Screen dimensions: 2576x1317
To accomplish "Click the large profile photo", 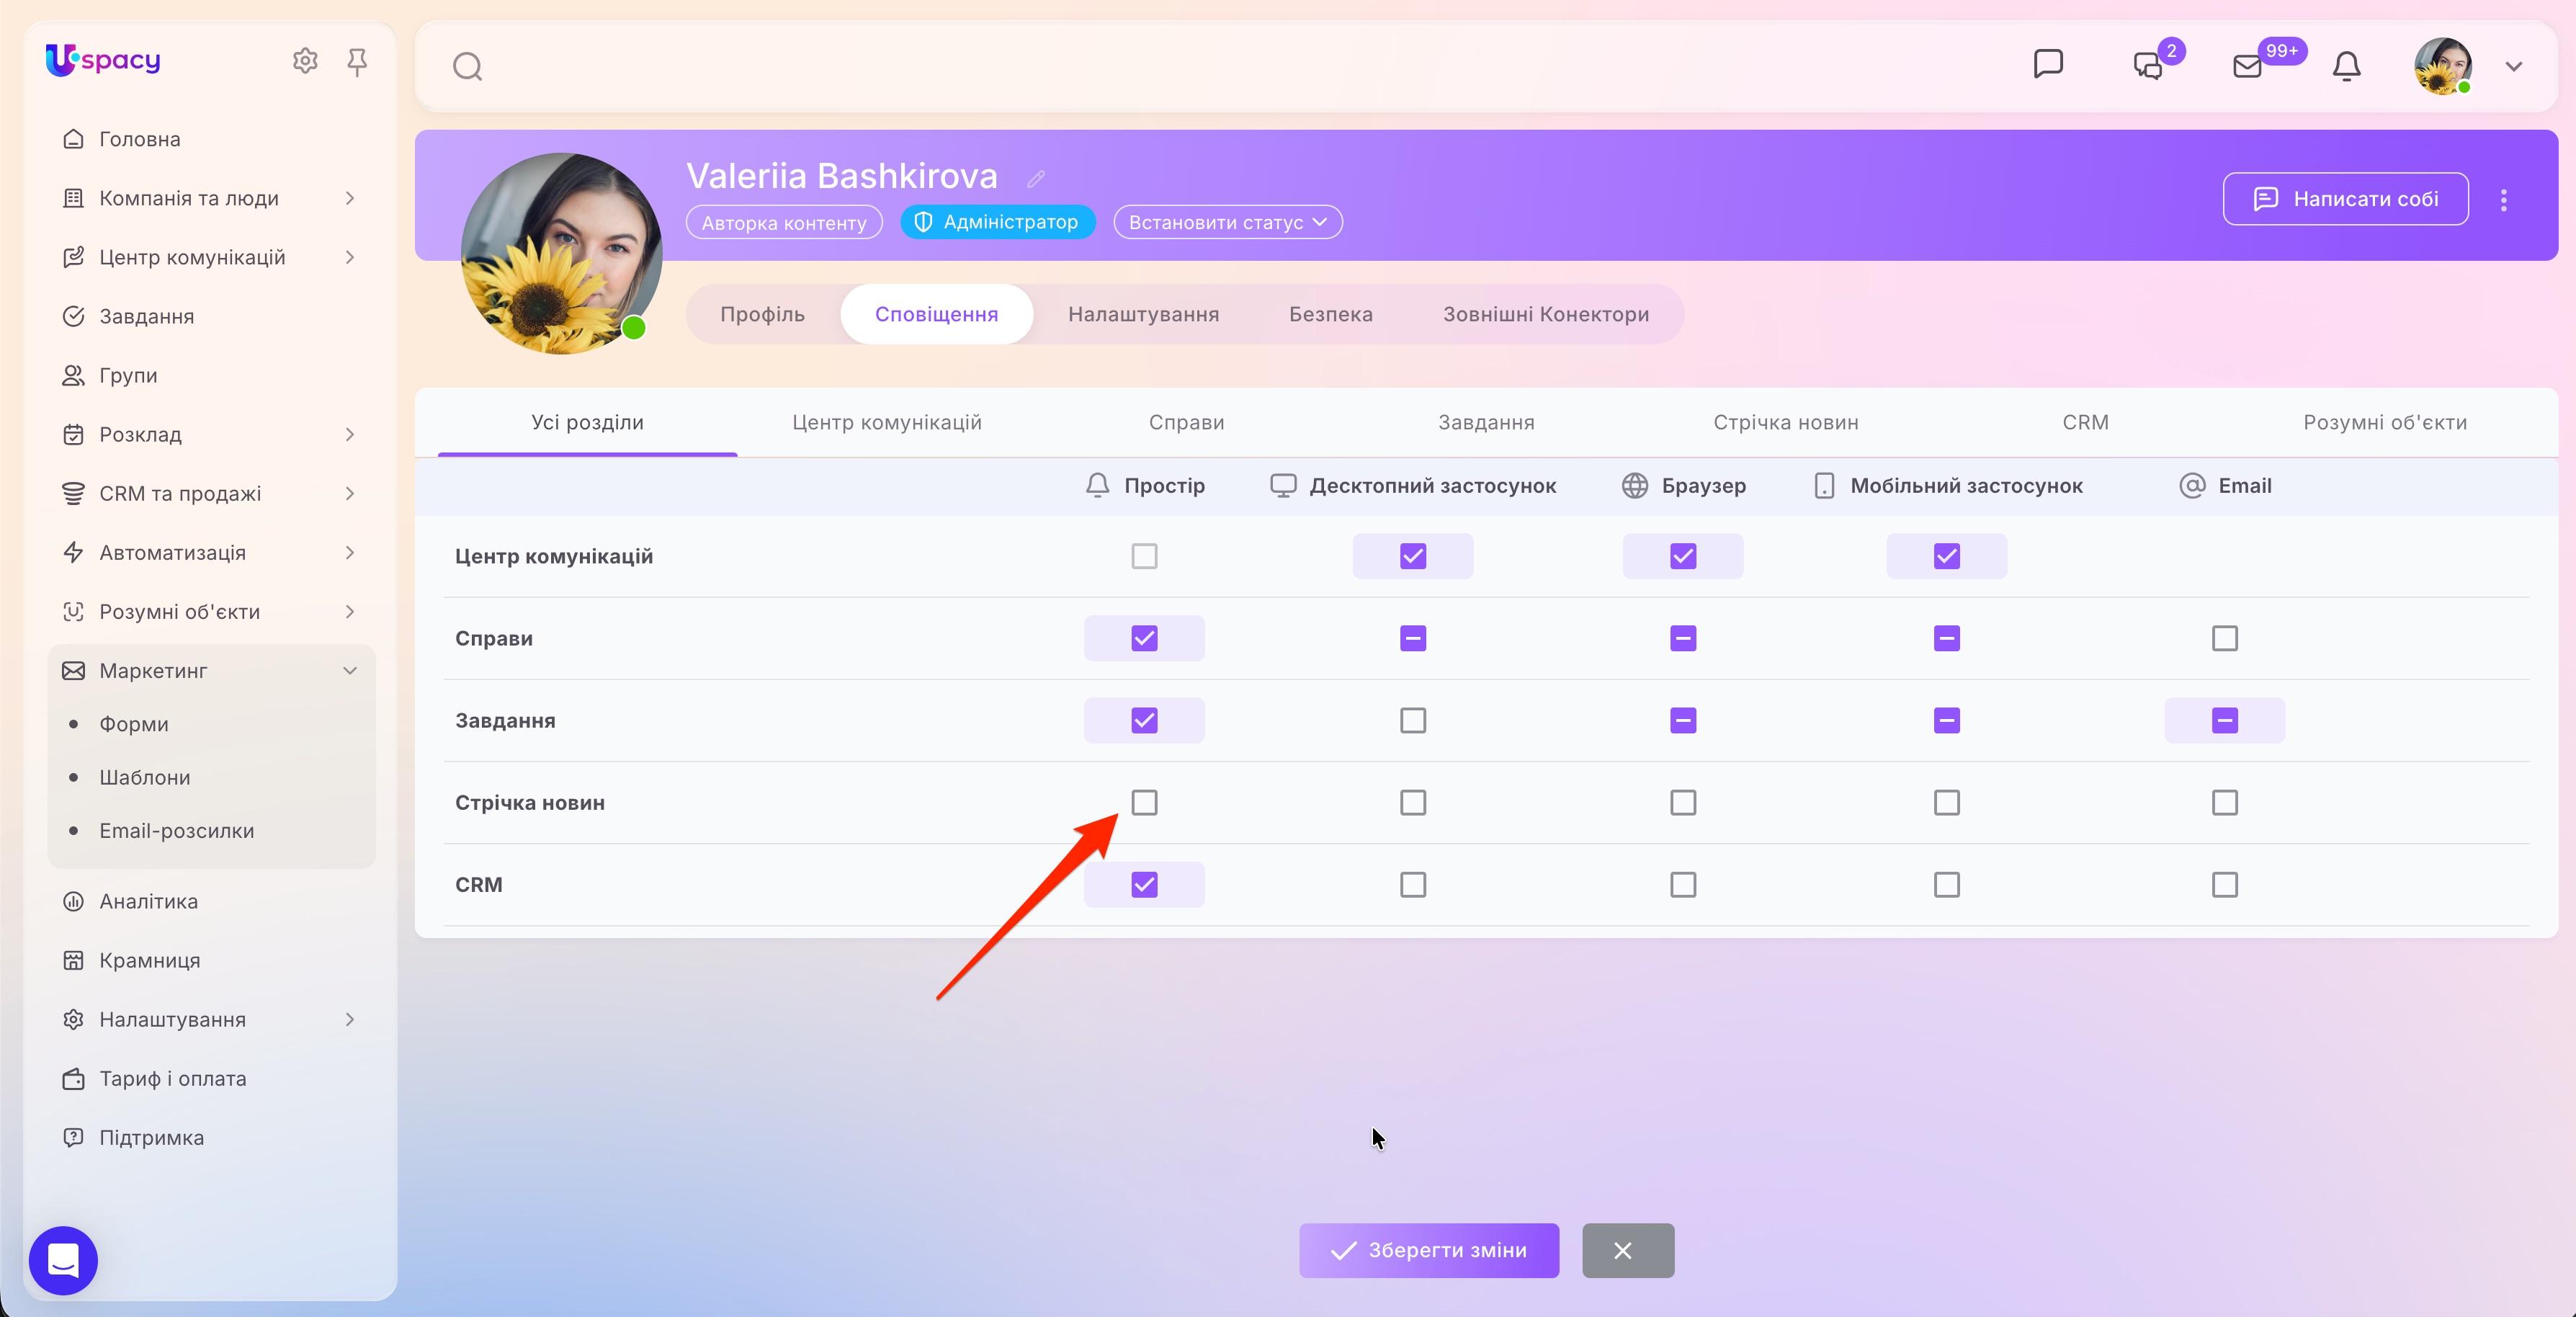I will tap(561, 253).
